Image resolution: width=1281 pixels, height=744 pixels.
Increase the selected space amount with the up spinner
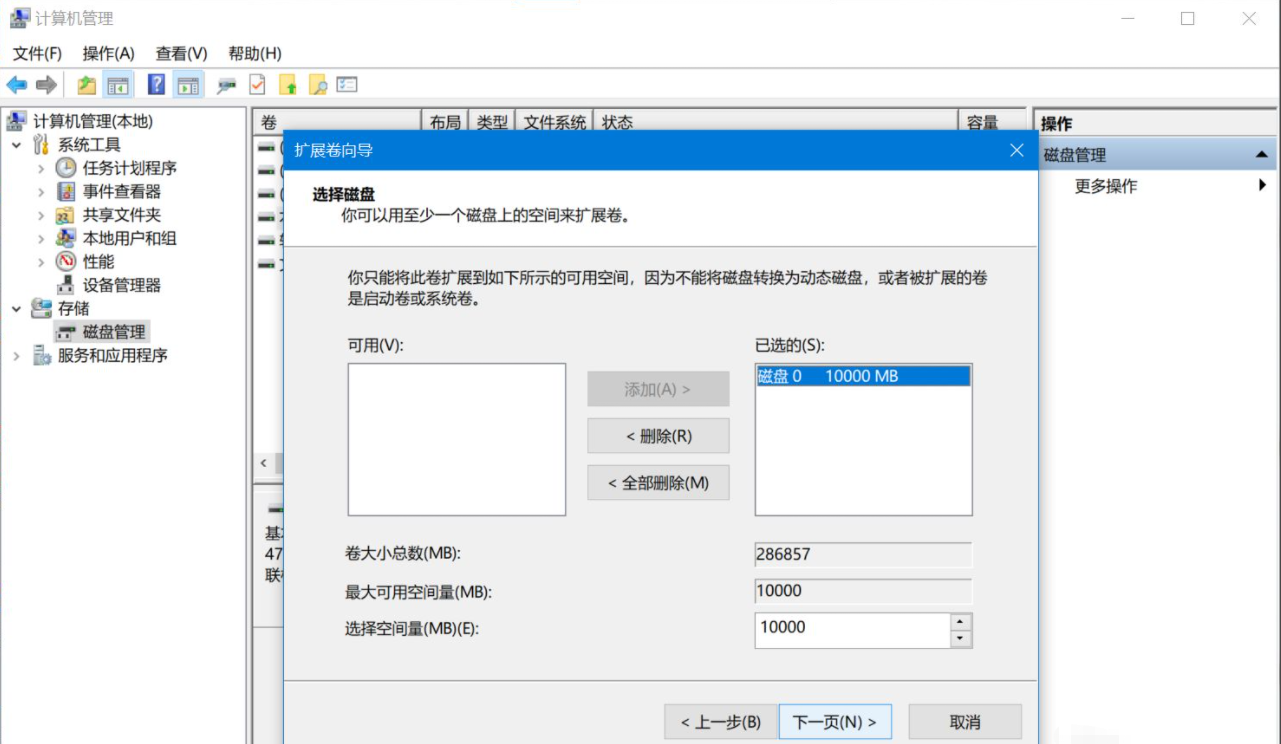pos(960,621)
